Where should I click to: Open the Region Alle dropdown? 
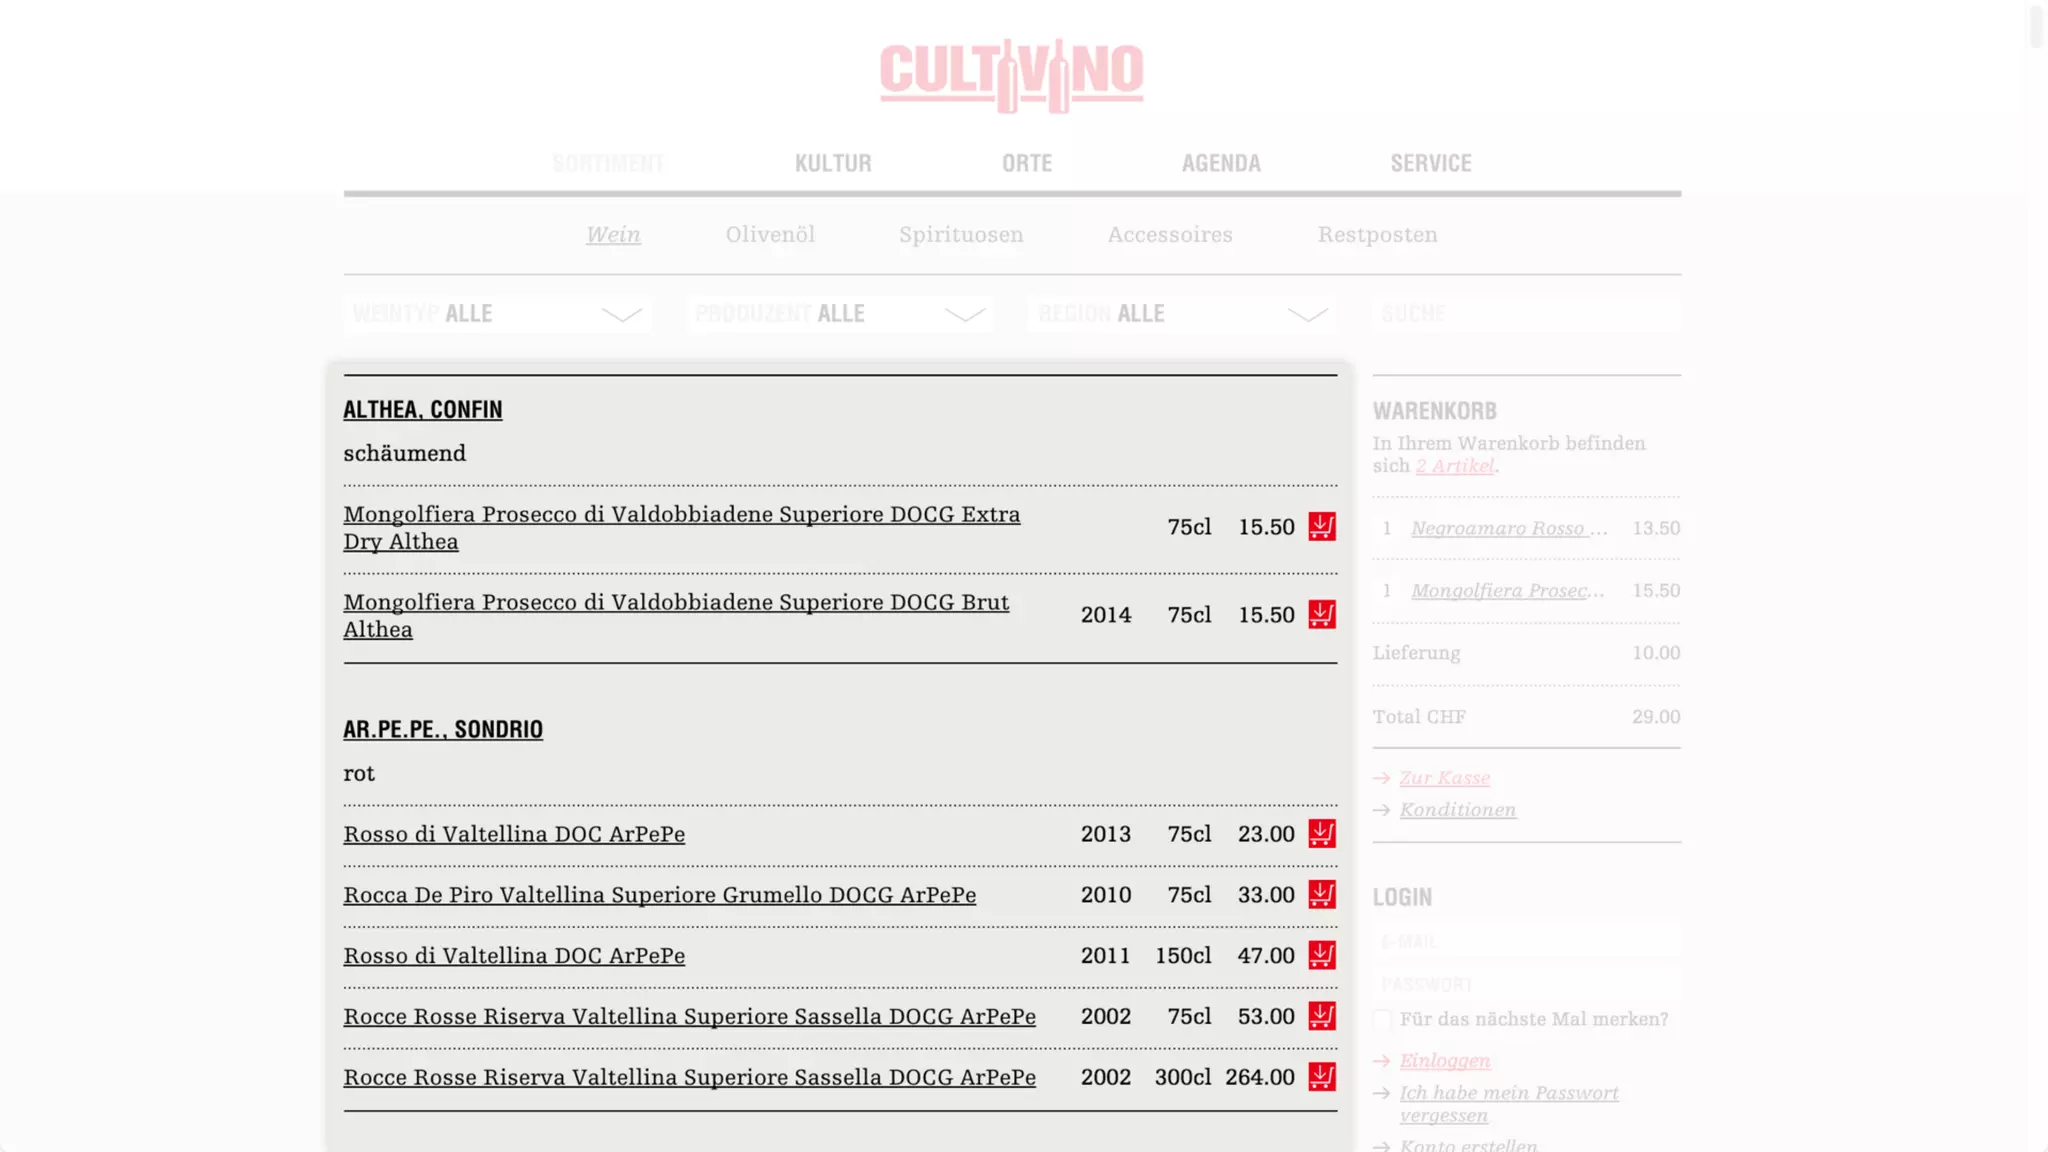[x=1182, y=314]
